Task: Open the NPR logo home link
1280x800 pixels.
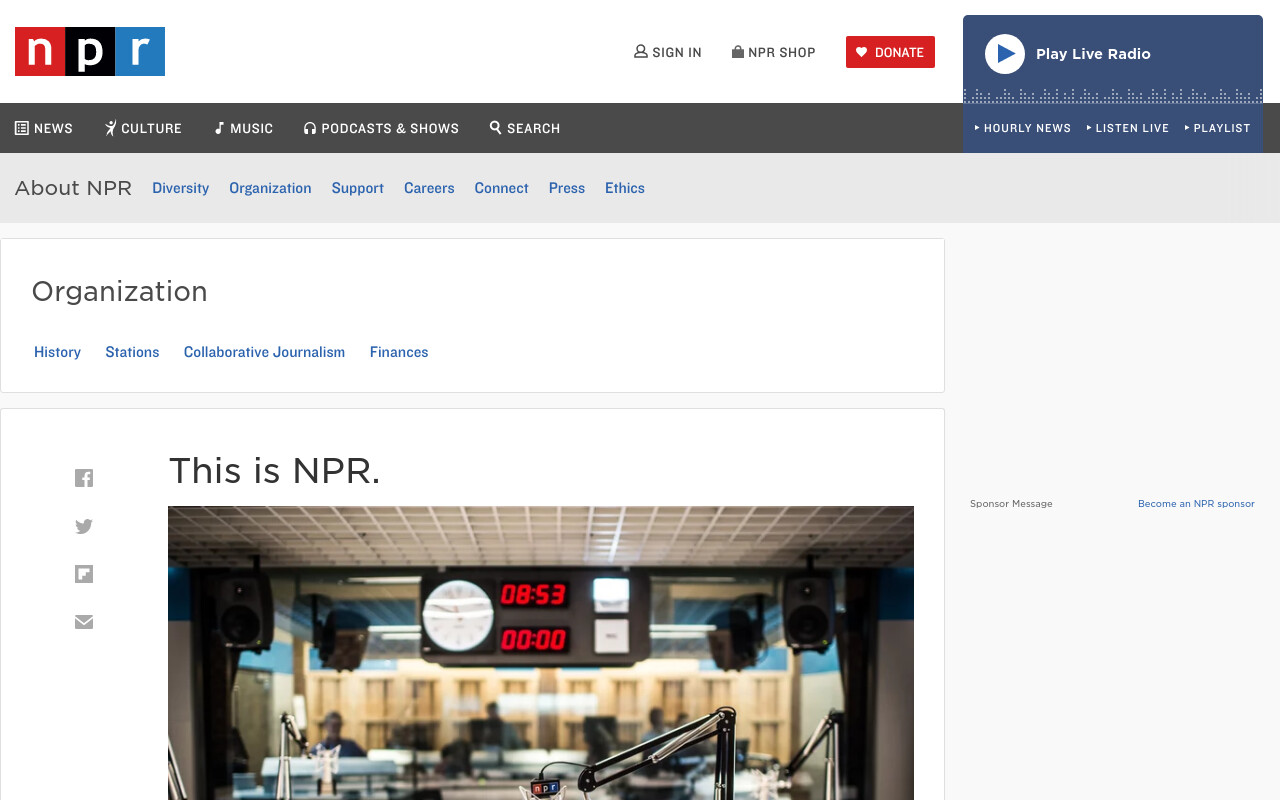Action: (90, 51)
